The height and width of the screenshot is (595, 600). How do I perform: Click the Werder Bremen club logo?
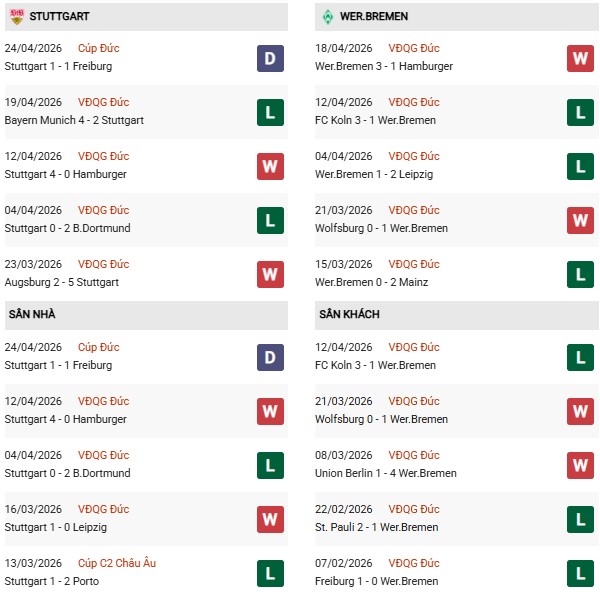pyautogui.click(x=327, y=17)
